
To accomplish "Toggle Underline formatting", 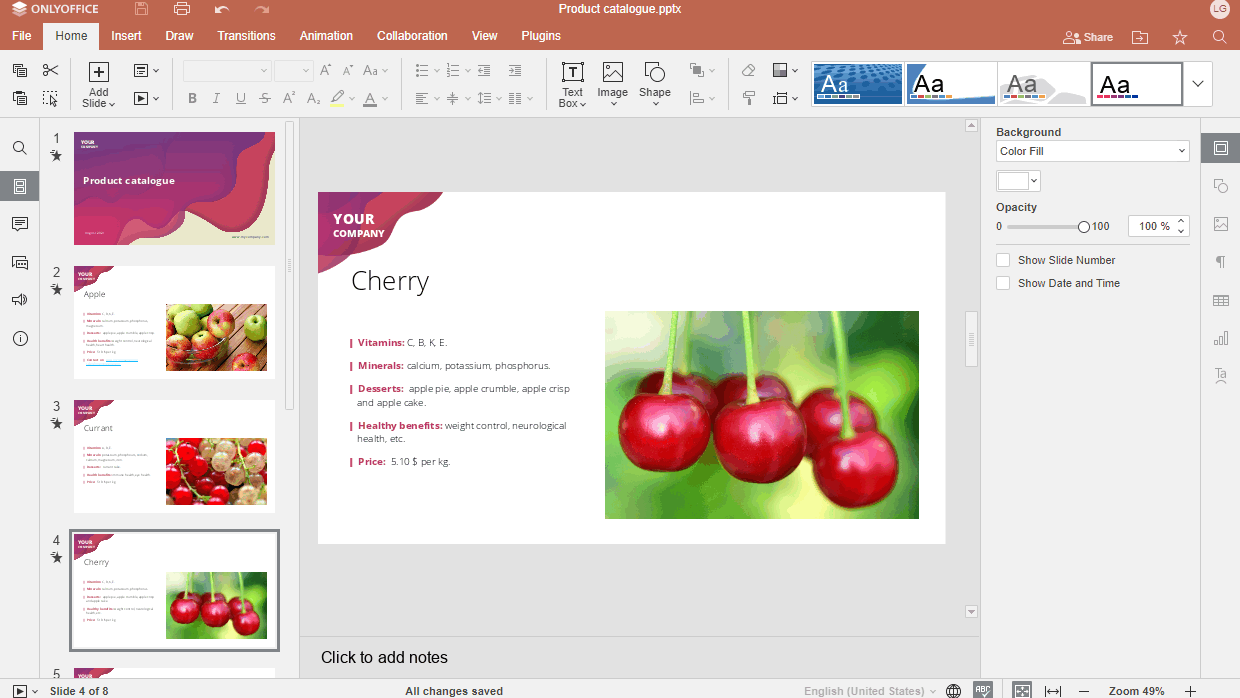I will (x=241, y=98).
